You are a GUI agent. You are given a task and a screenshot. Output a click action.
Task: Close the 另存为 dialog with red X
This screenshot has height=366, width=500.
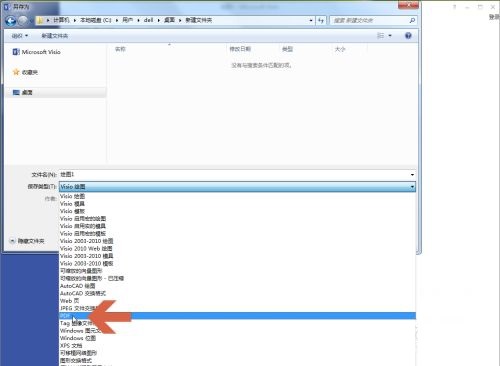point(408,5)
